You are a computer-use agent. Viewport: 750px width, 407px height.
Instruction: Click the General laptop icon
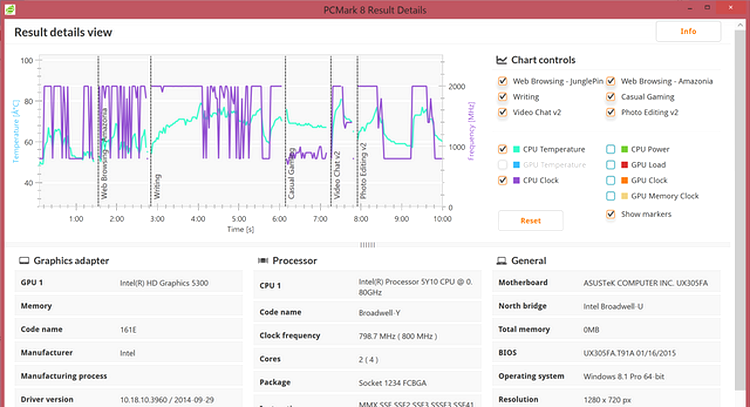tap(501, 261)
